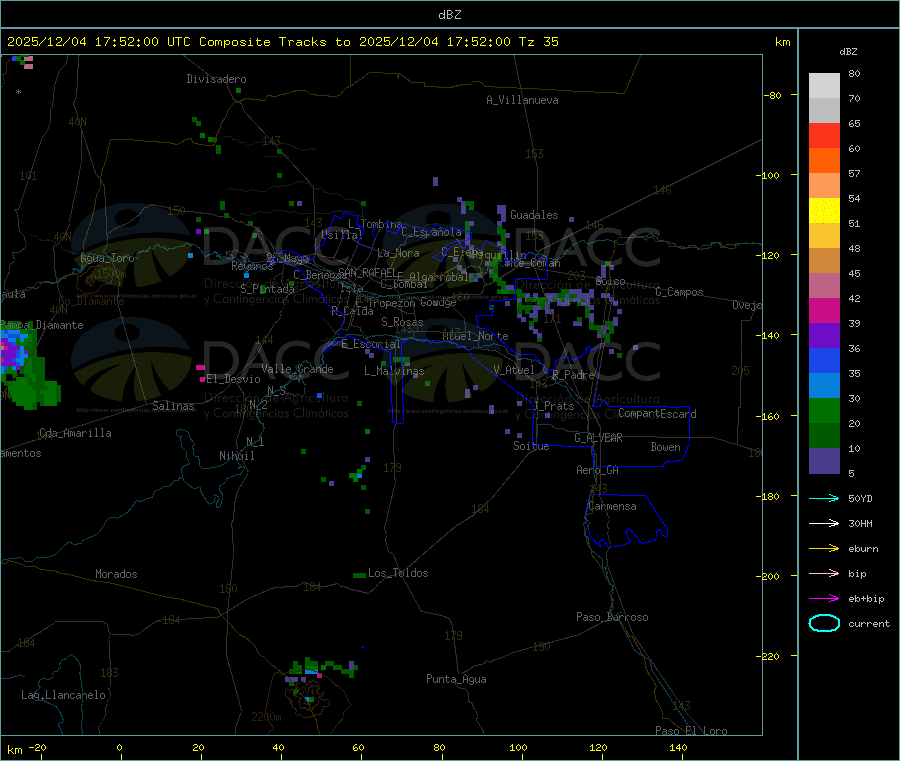Click the Pampa_Diamante map label
Image resolution: width=900 pixels, height=761 pixels.
coord(42,325)
